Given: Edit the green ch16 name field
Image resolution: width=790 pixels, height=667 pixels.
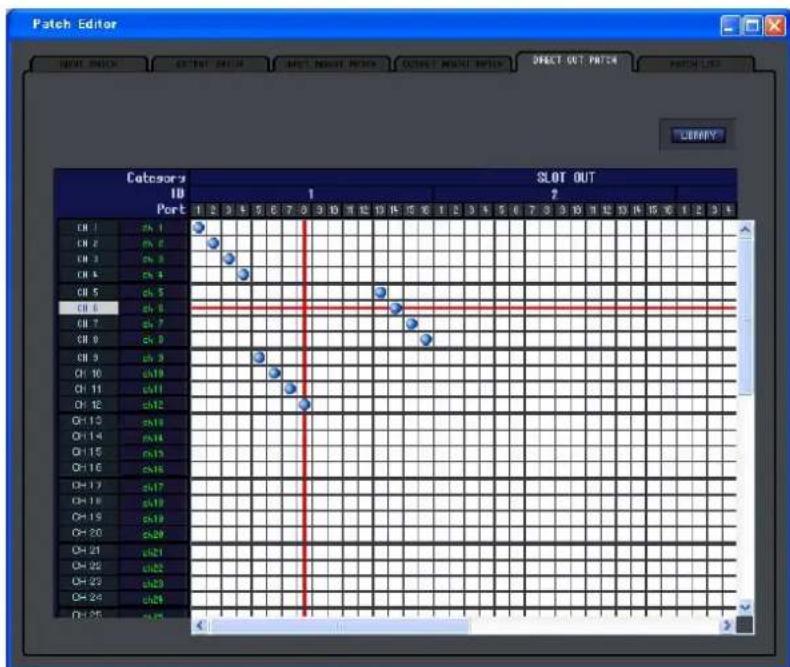Looking at the screenshot, I should point(153,469).
